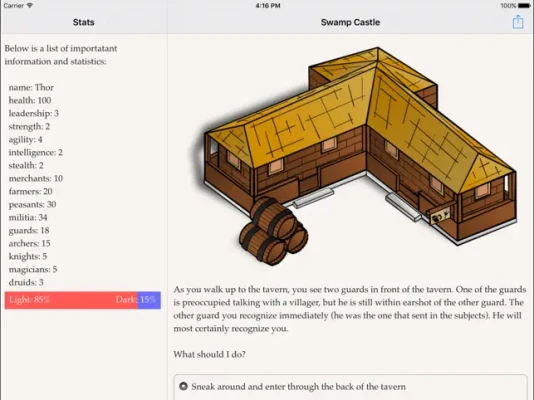This screenshot has width=534, height=400.
Task: Click the stacked barrels in the picture
Action: 273,230
